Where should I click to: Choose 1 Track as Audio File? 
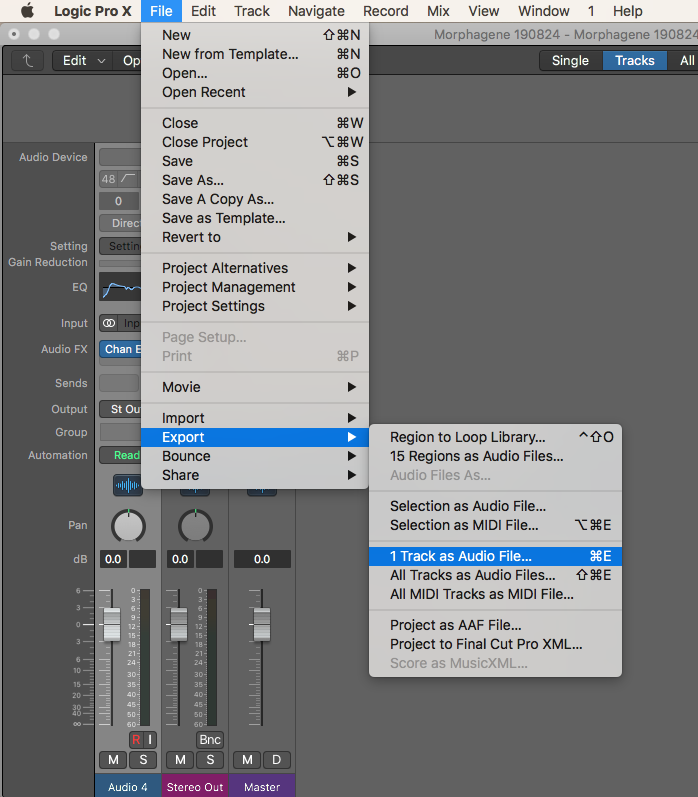[495, 556]
